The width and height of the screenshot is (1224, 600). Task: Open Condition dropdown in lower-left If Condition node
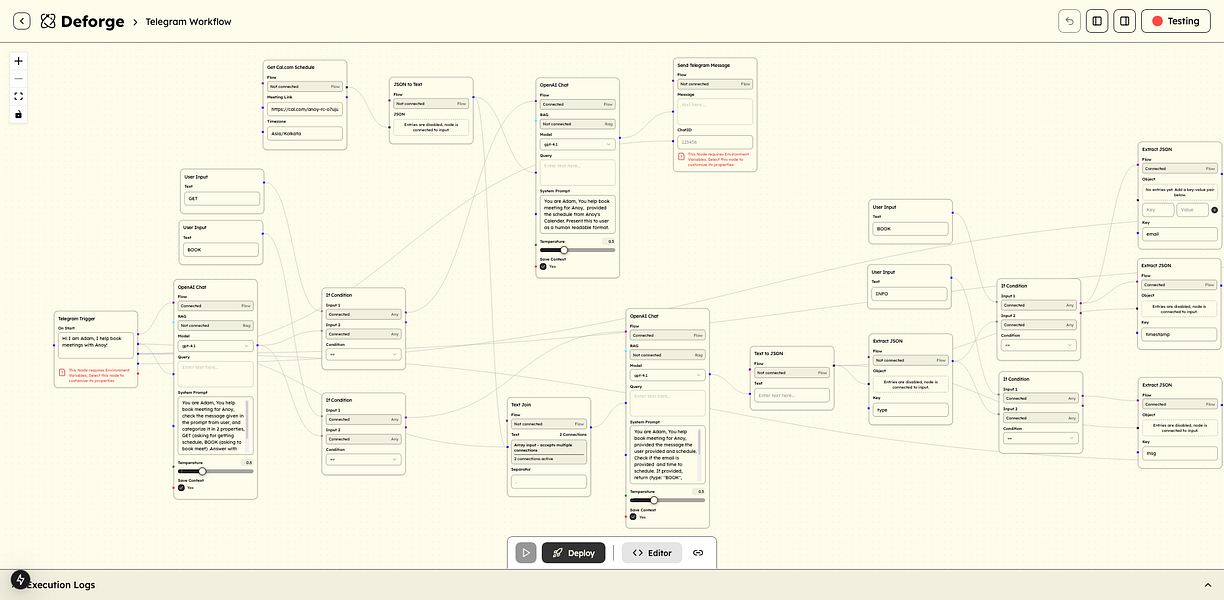point(364,460)
